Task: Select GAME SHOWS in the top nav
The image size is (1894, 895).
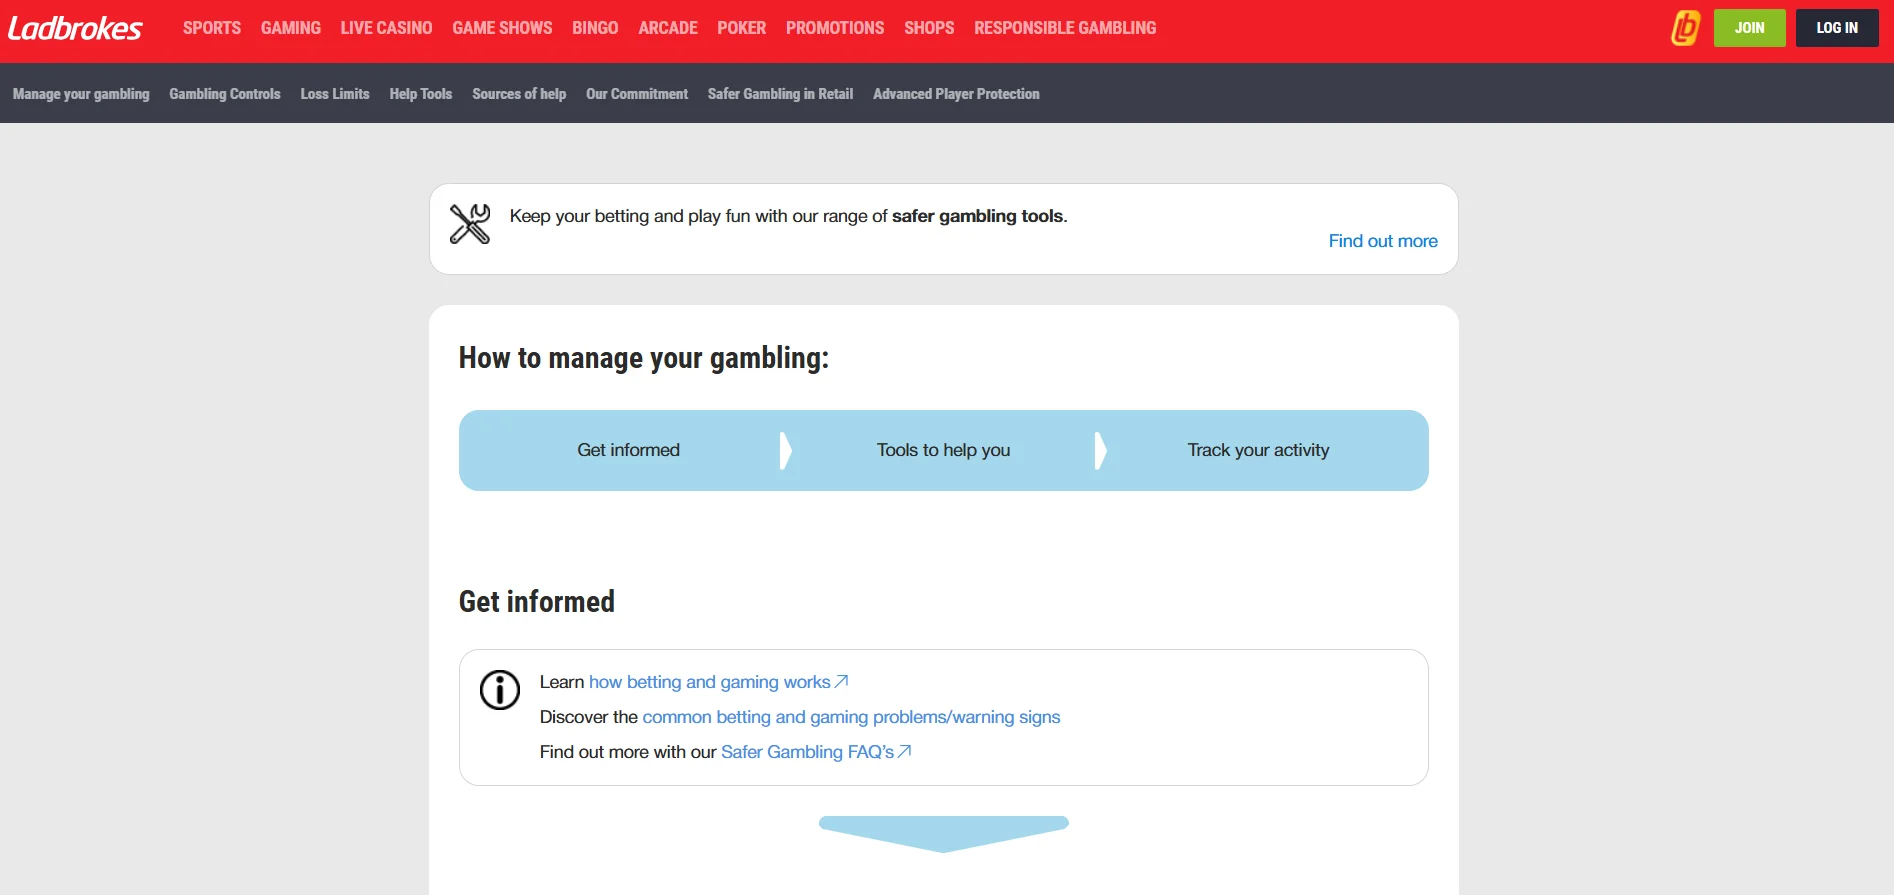Action: (x=502, y=28)
